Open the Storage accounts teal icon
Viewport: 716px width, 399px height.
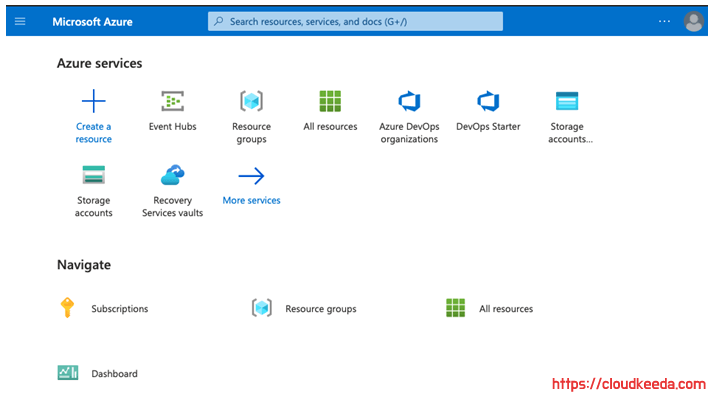click(x=94, y=175)
